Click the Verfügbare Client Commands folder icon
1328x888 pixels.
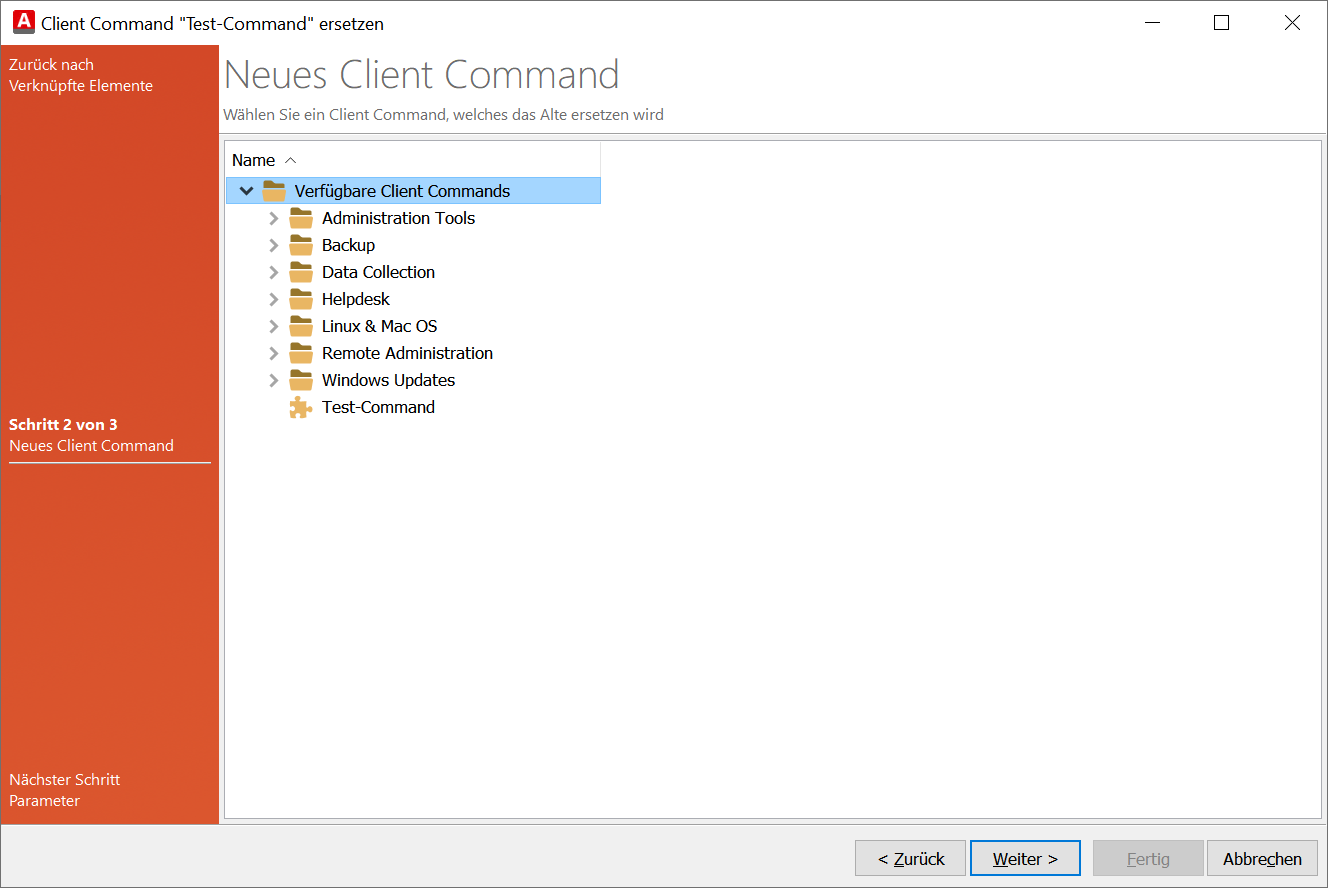273,190
